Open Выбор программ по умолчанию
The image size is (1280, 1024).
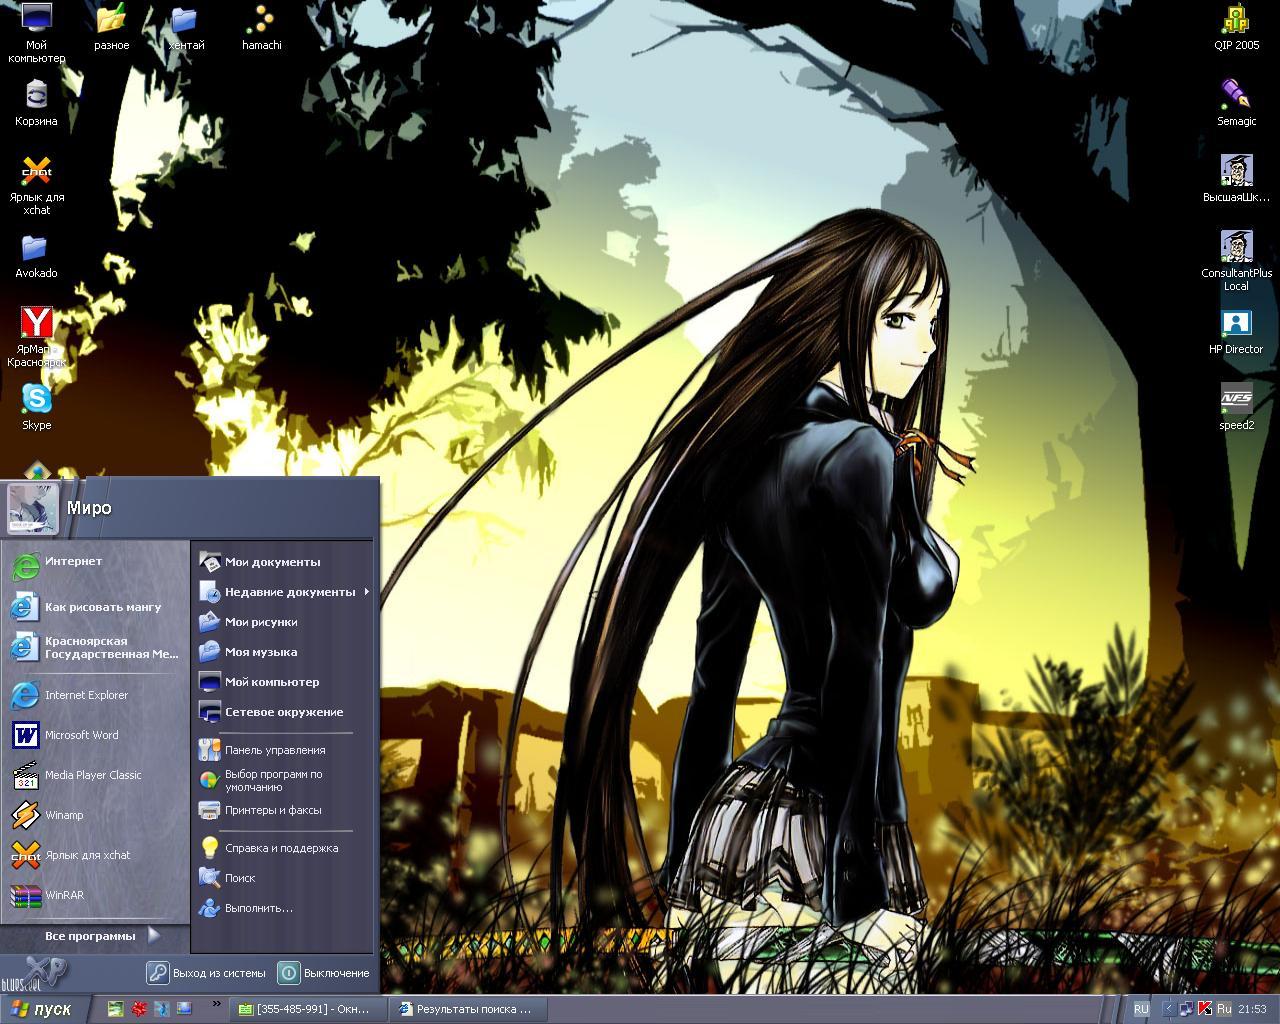(x=284, y=780)
